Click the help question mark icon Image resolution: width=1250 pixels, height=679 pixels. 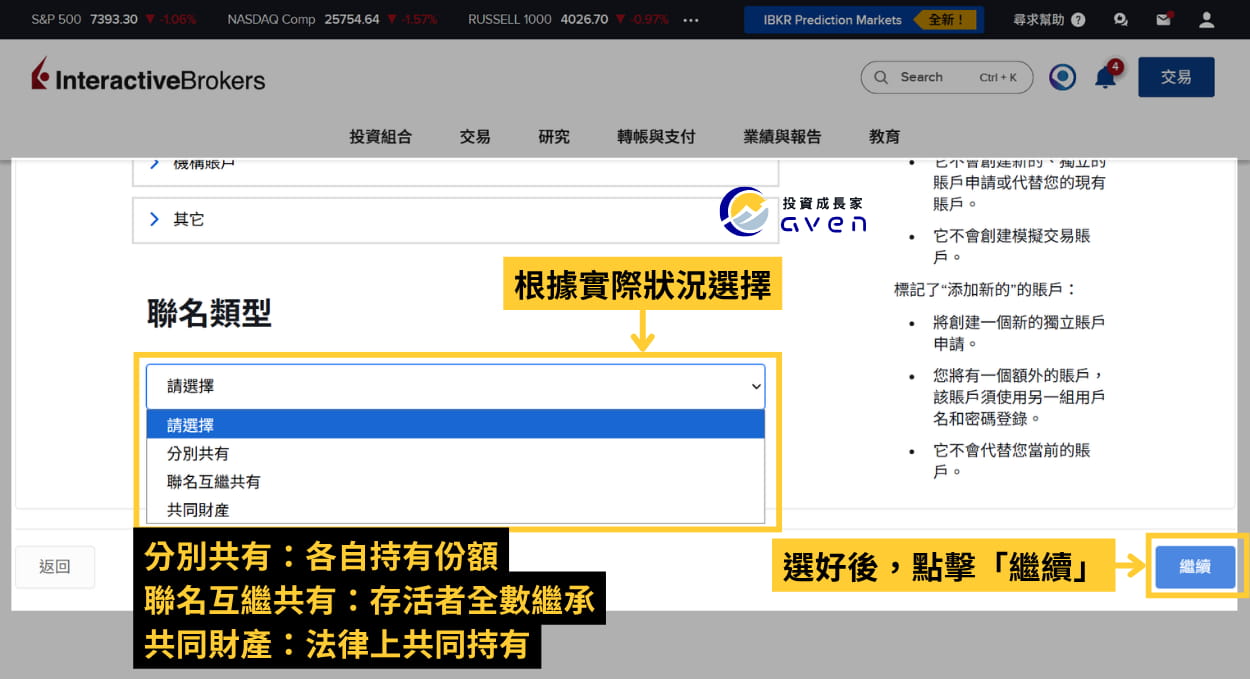tap(1077, 19)
